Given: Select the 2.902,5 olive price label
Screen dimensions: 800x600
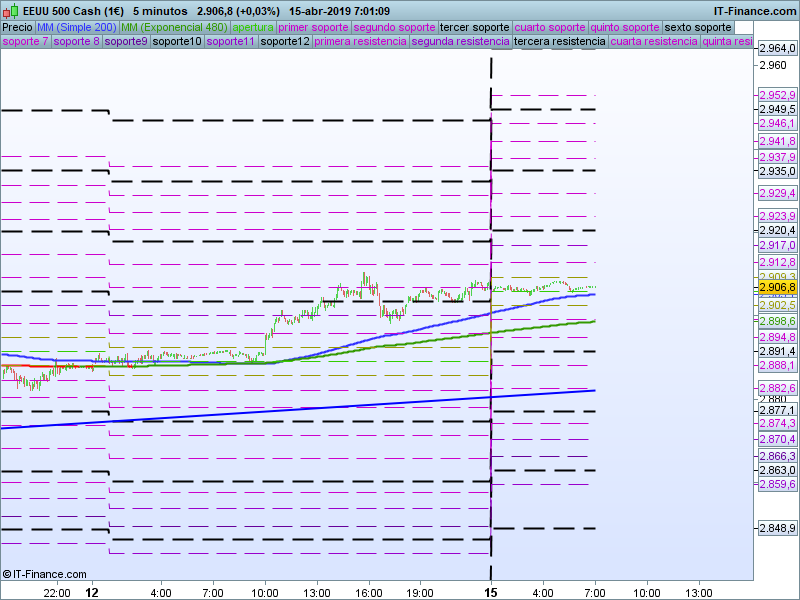Looking at the screenshot, I should [x=777, y=305].
